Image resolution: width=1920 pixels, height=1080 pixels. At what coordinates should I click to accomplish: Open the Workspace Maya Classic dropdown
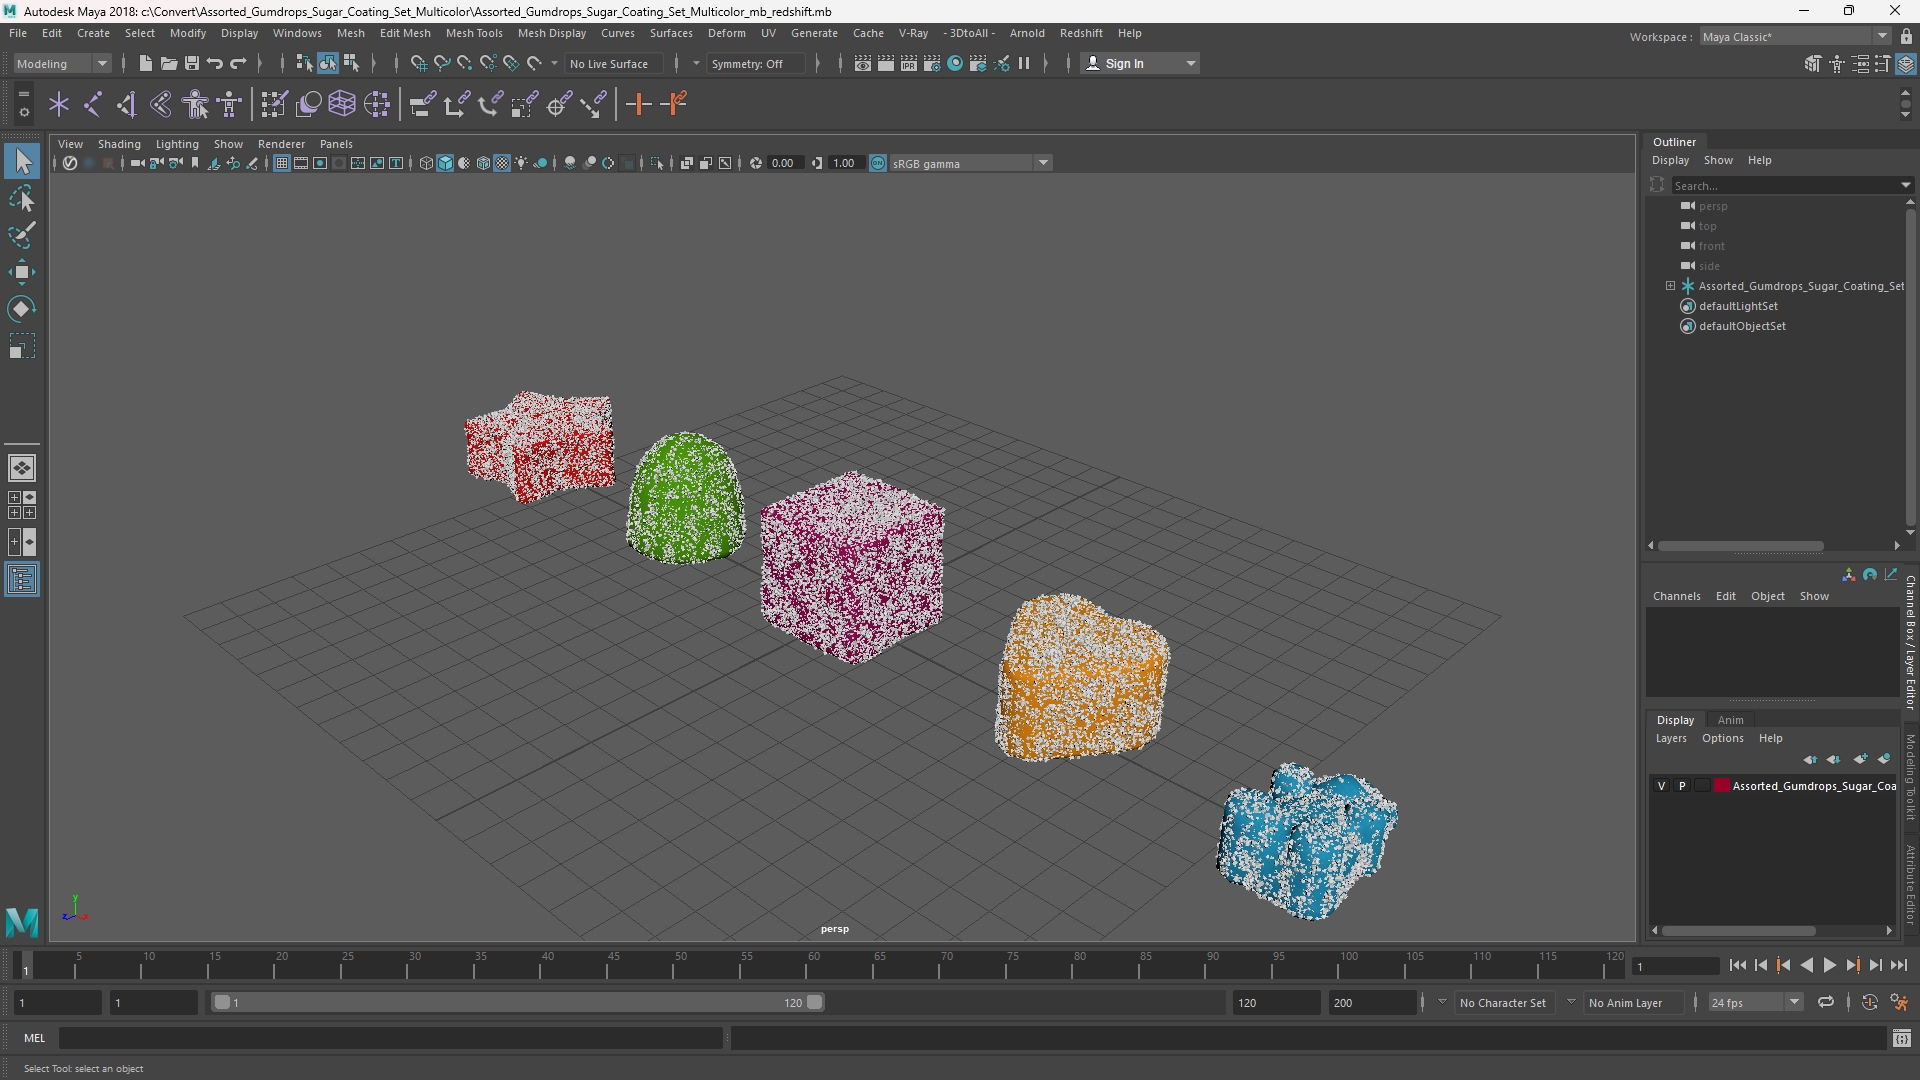point(1794,36)
